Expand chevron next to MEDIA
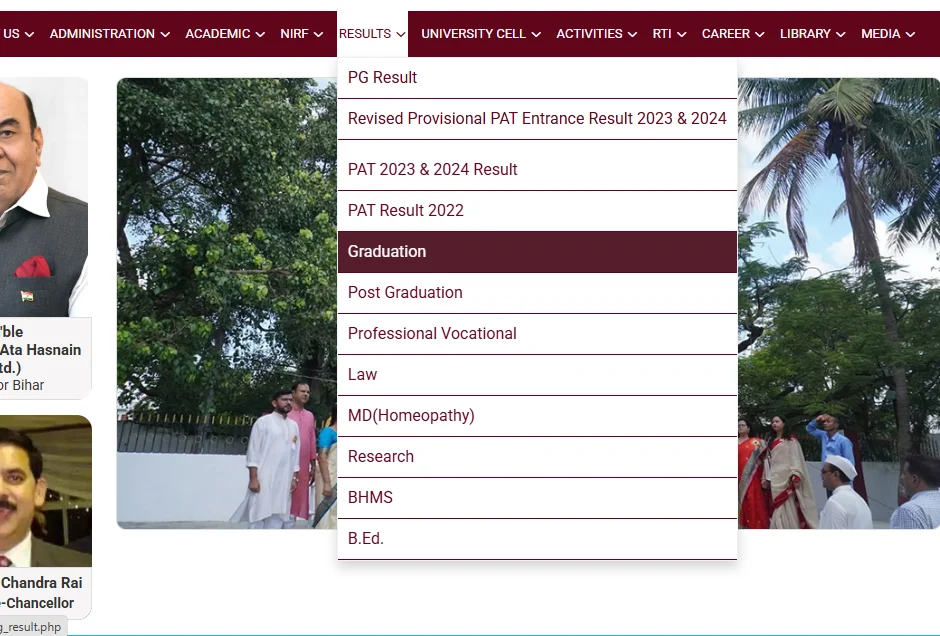This screenshot has height=636, width=940. click(x=911, y=35)
